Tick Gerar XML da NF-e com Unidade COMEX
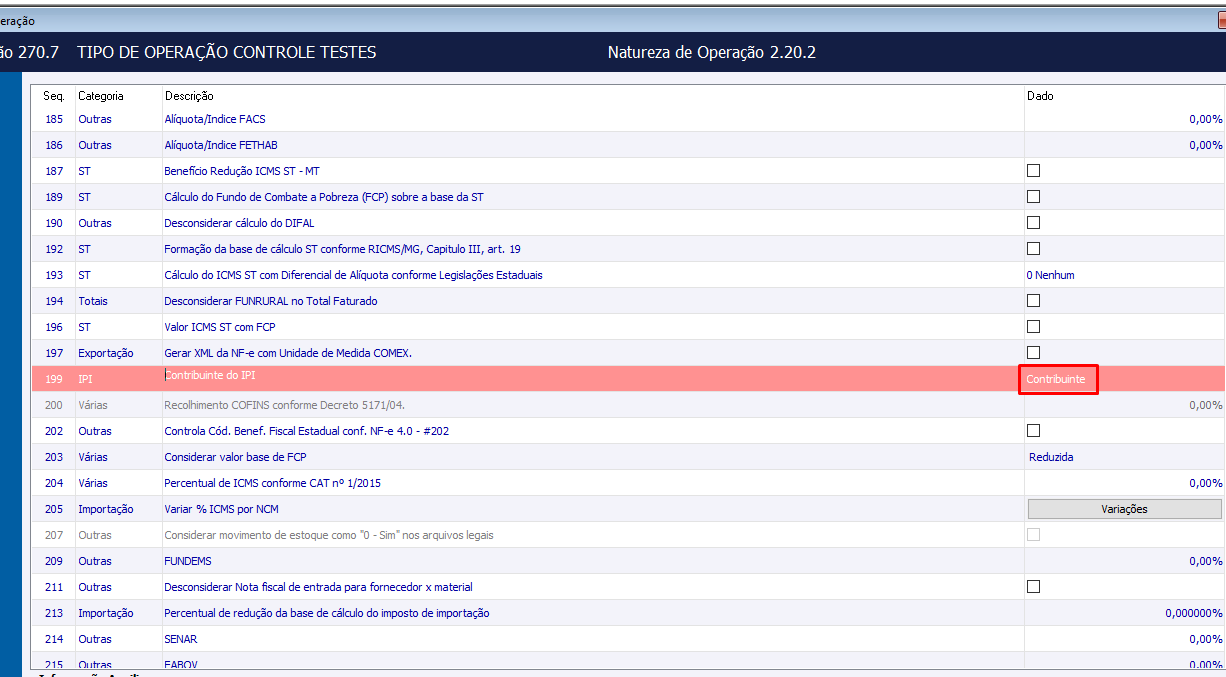 pos(1033,353)
